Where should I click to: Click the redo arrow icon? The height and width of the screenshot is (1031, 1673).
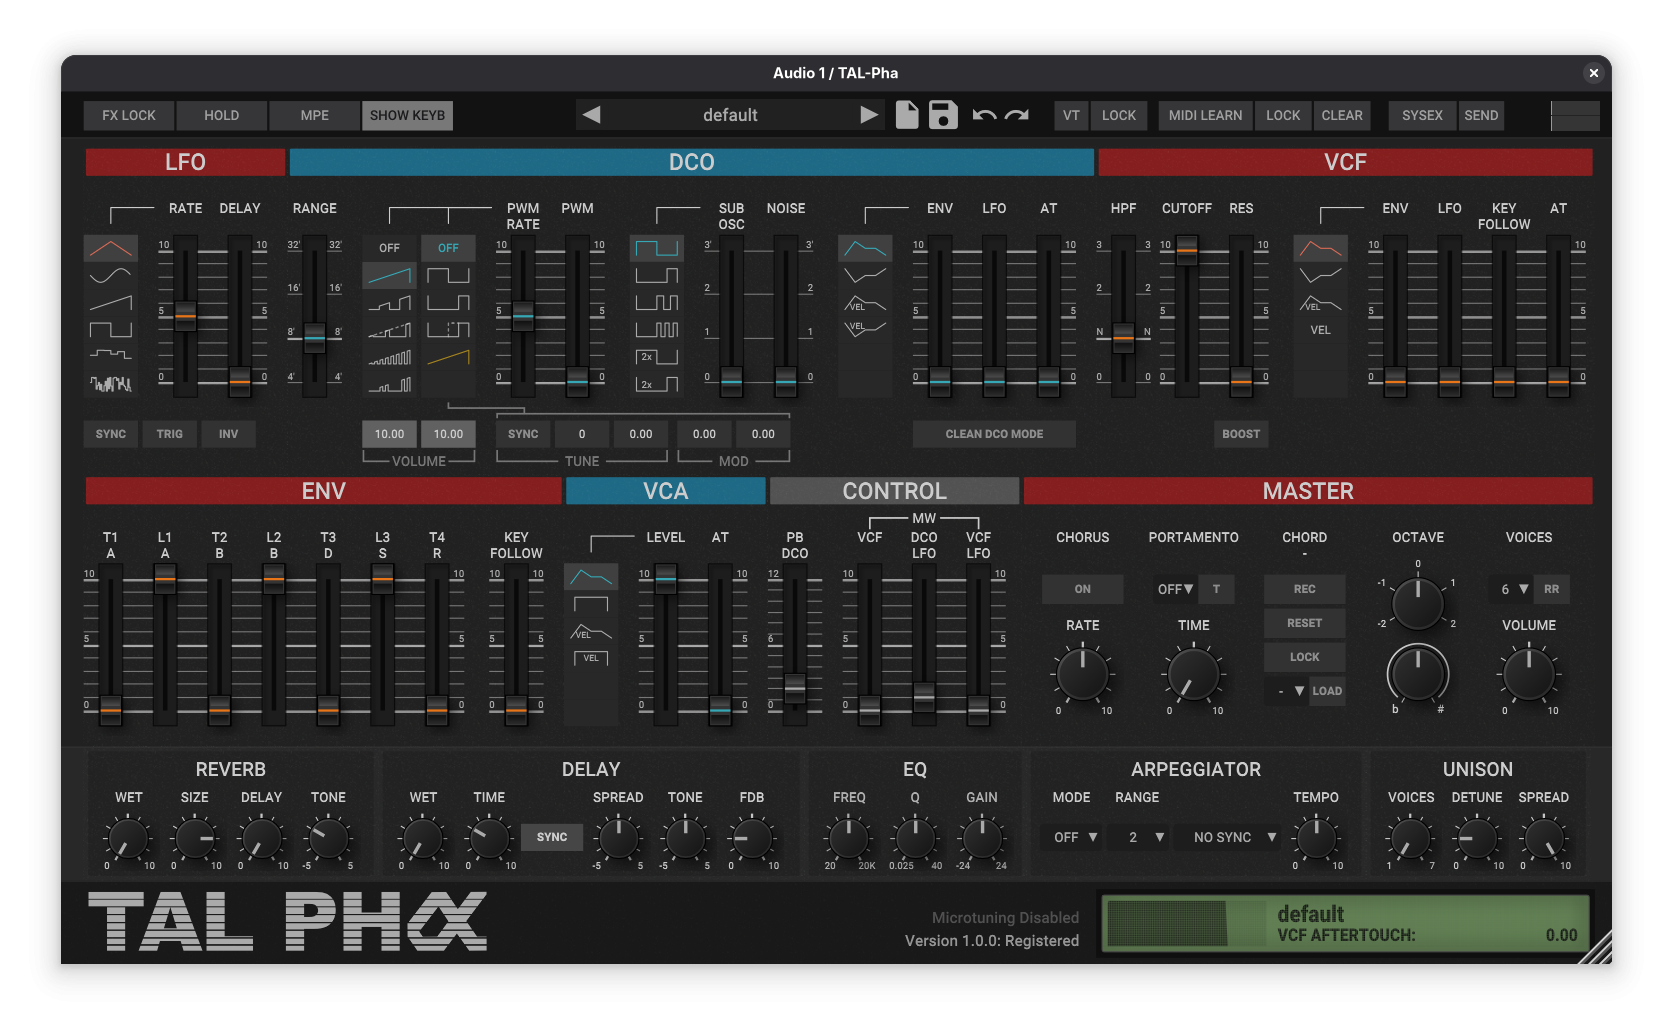[x=1017, y=115]
